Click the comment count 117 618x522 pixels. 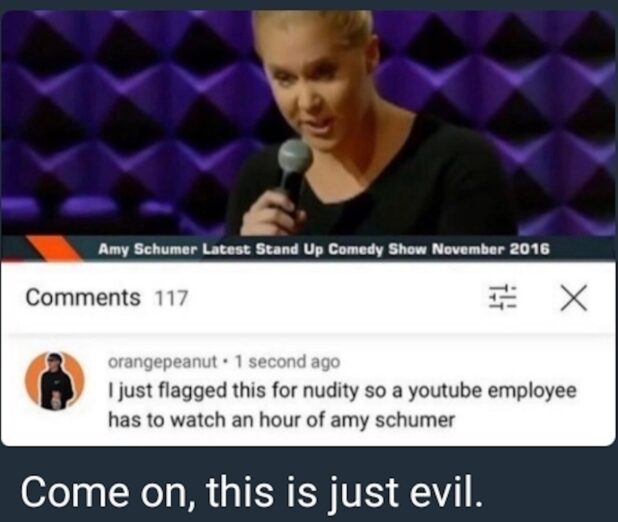(171, 298)
